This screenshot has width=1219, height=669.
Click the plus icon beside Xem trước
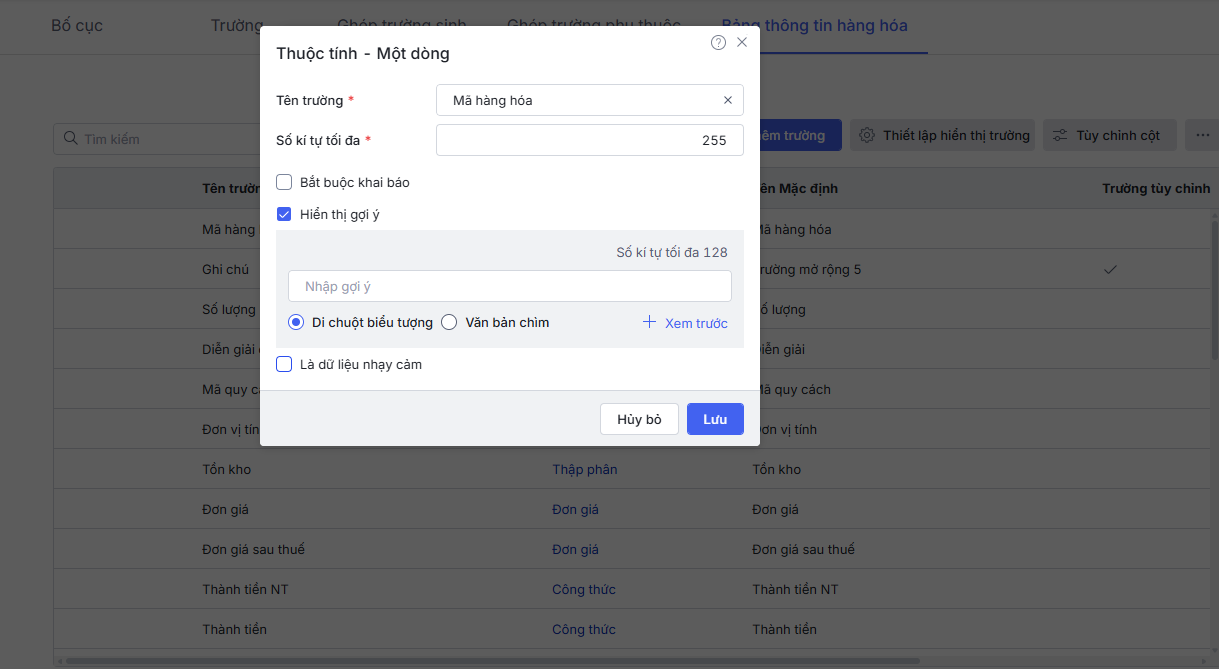point(649,322)
